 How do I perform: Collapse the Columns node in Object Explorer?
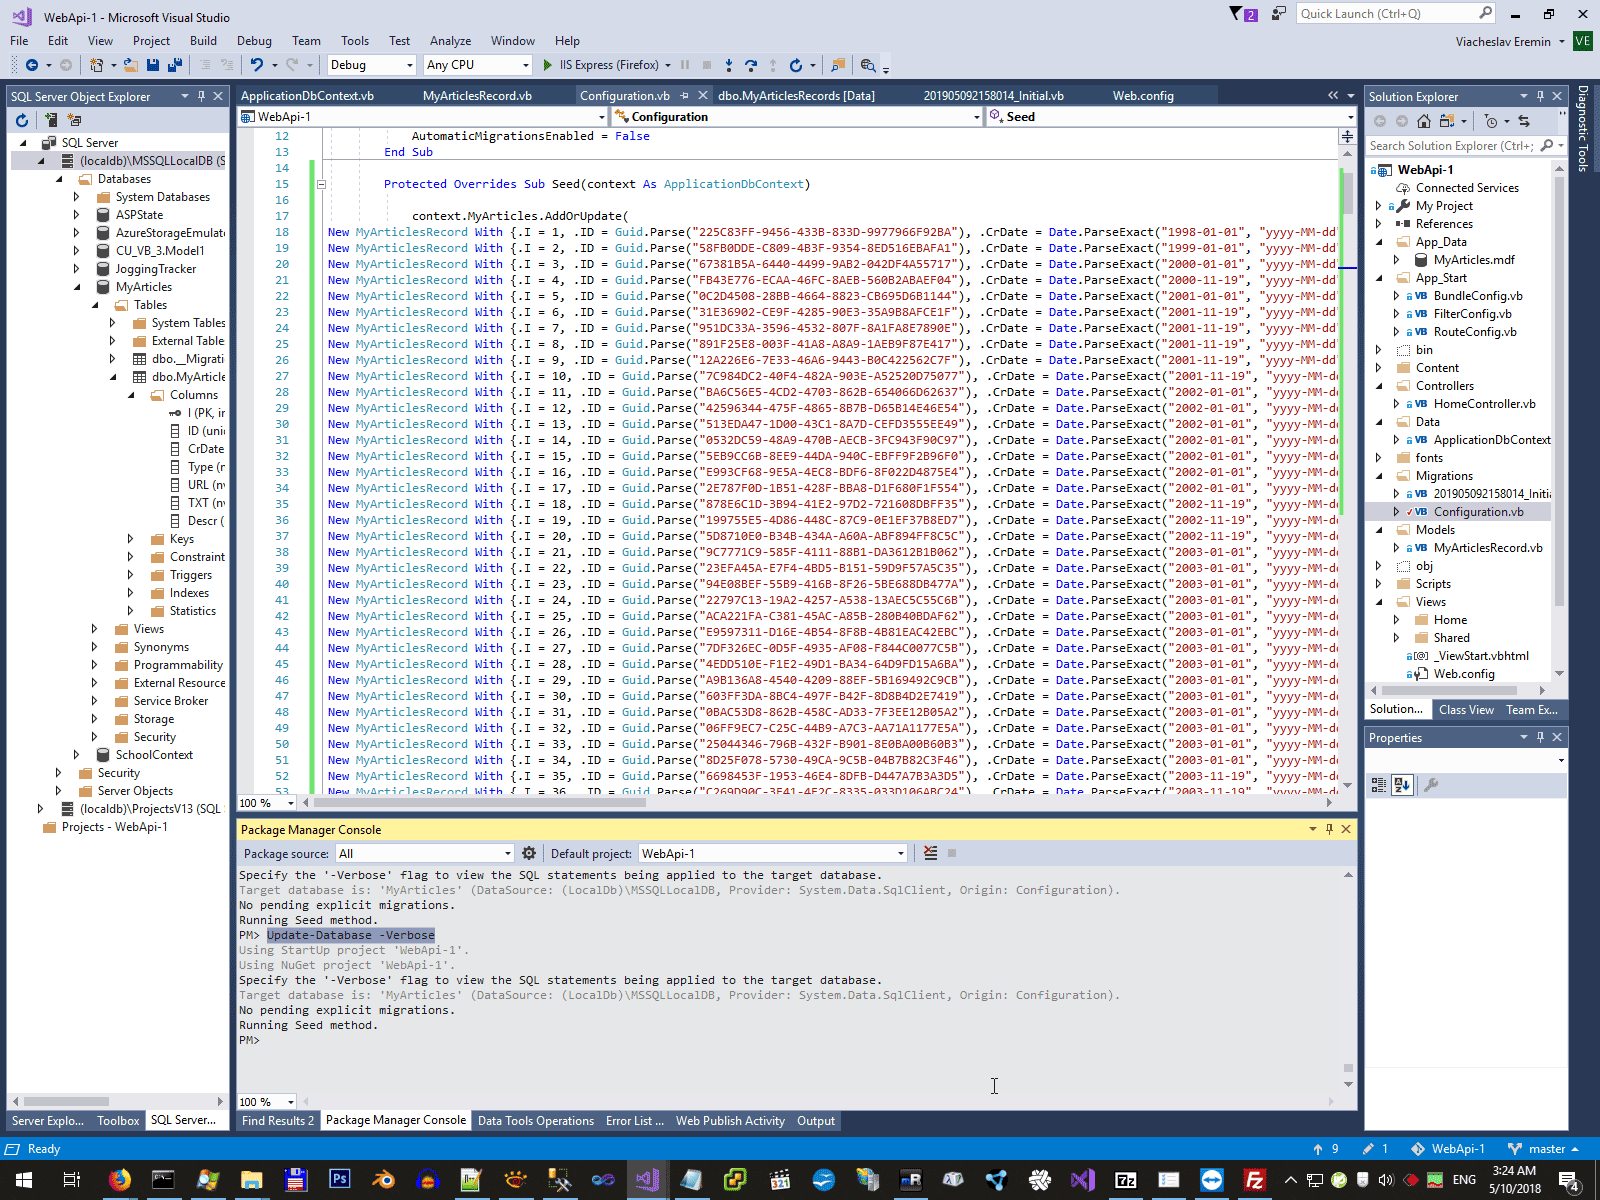(x=131, y=395)
